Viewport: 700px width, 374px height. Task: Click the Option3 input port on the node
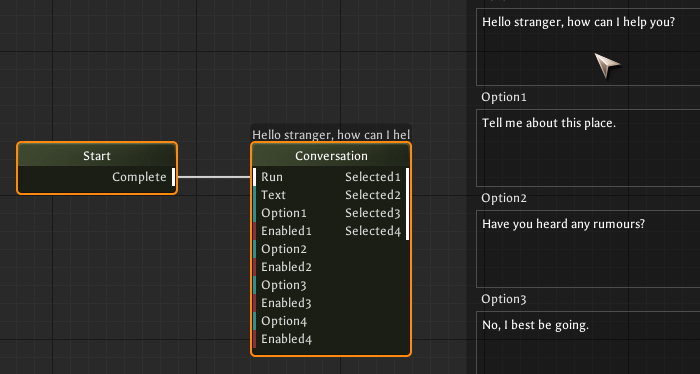tap(254, 285)
